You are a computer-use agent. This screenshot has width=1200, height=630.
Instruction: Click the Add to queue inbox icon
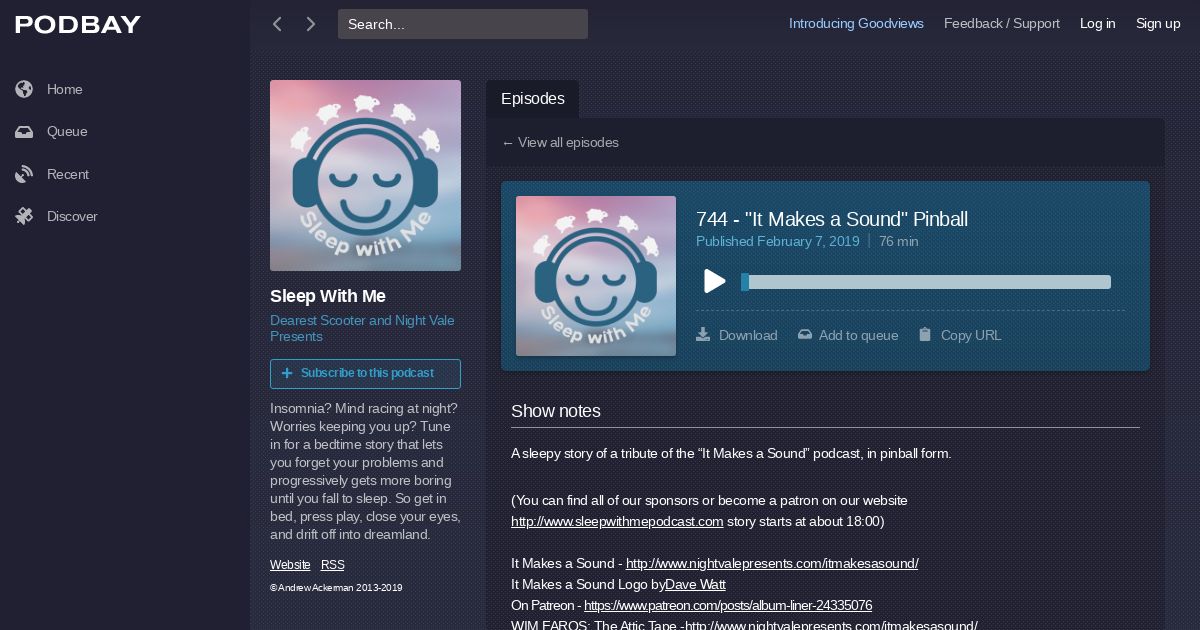click(805, 335)
